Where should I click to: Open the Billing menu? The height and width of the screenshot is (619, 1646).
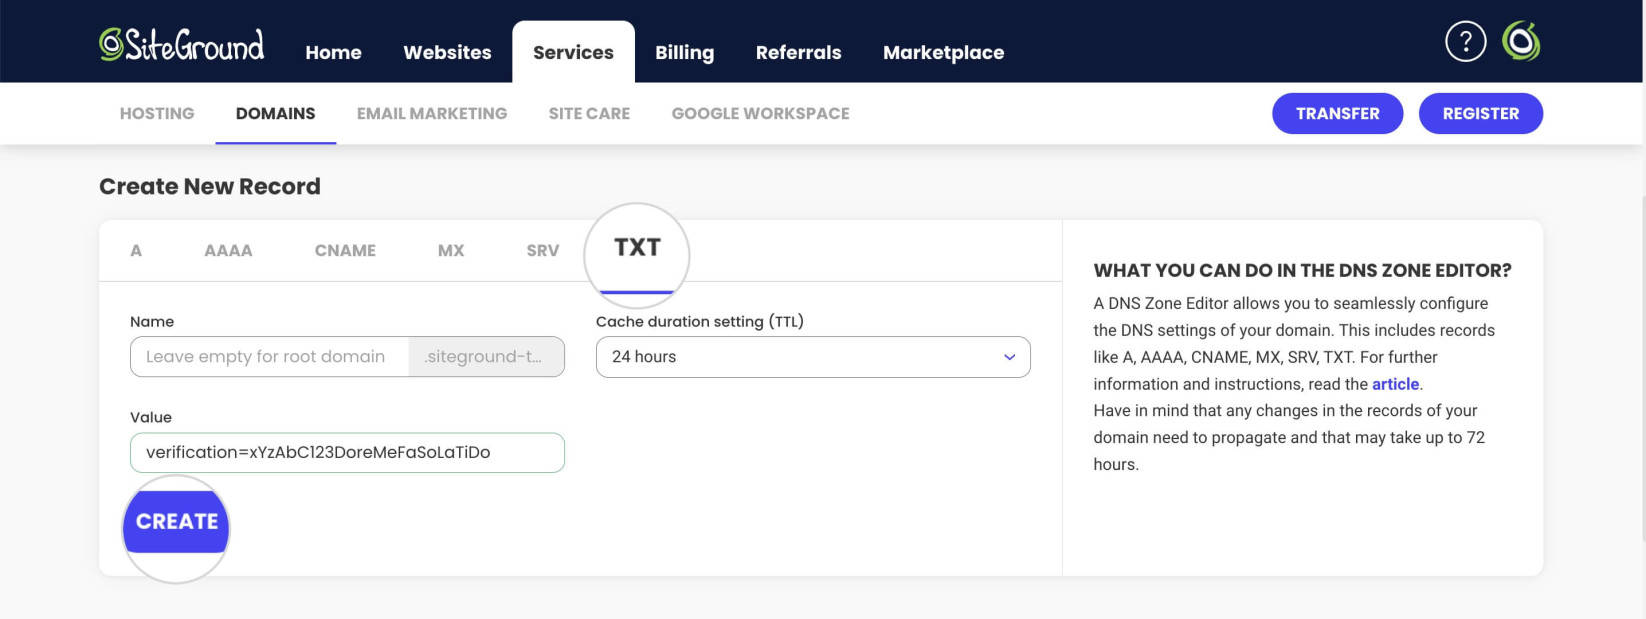684,52
